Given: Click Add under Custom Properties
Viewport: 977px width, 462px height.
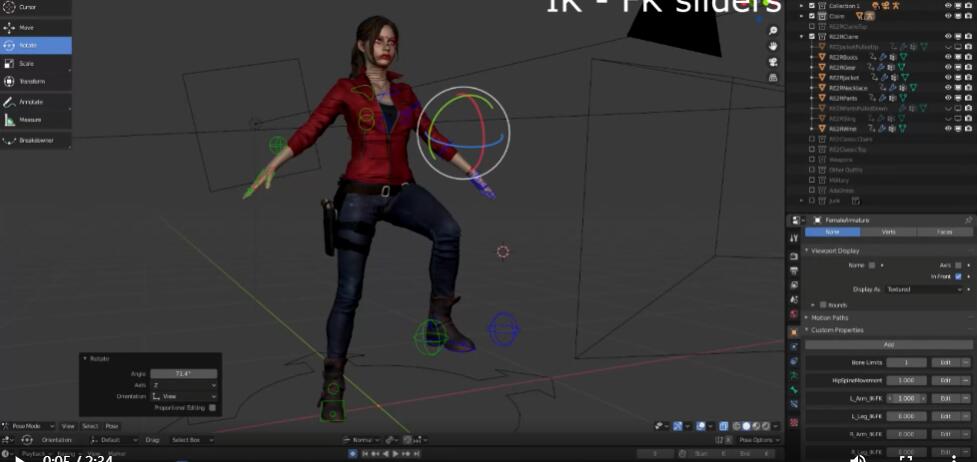Looking at the screenshot, I should click(x=889, y=345).
